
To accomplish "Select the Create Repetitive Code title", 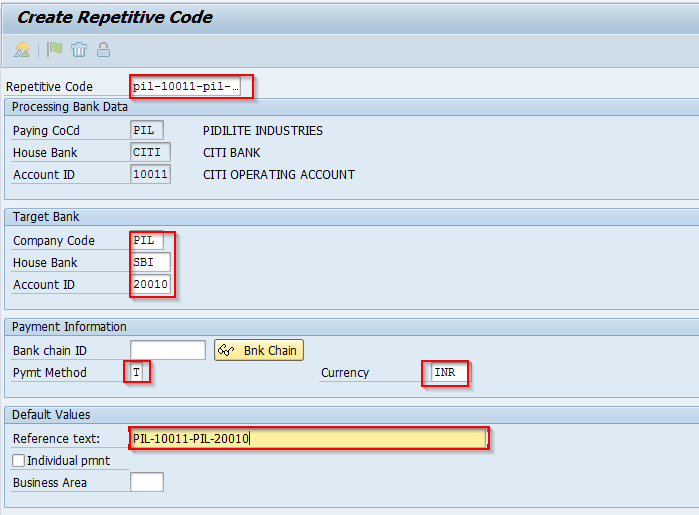I will [115, 17].
